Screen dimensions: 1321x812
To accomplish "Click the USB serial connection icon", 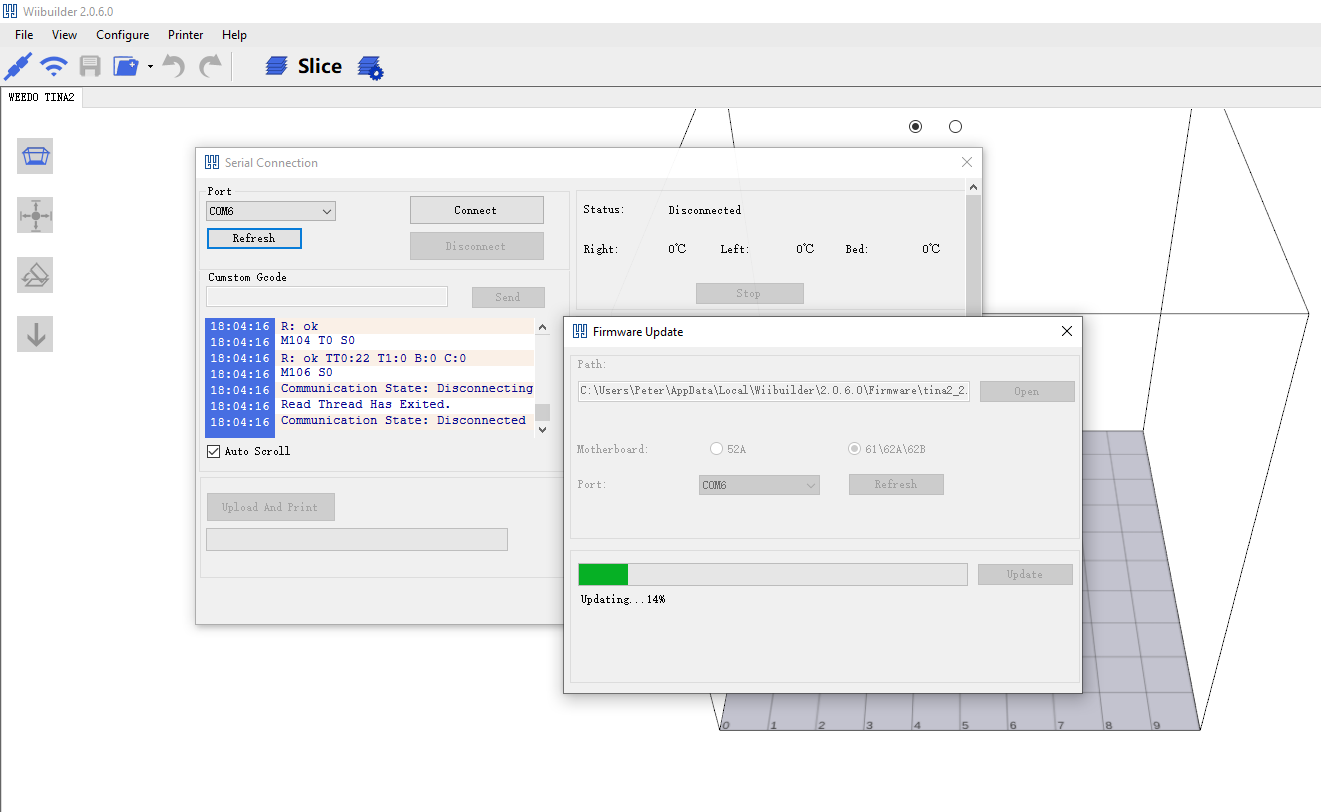I will [x=18, y=66].
